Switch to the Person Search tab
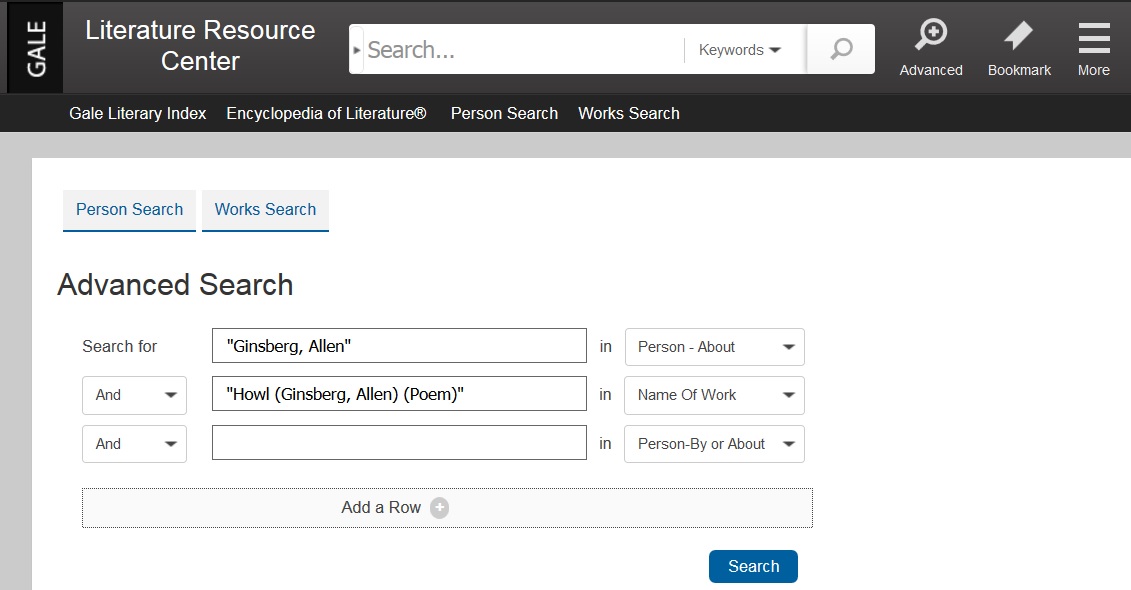Screen dimensions: 1131x590 tap(129, 210)
